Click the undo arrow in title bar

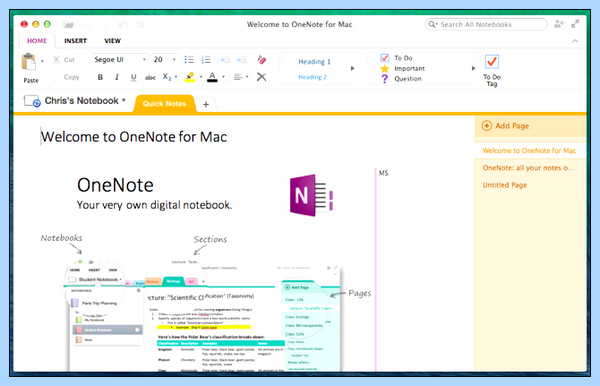(122, 24)
